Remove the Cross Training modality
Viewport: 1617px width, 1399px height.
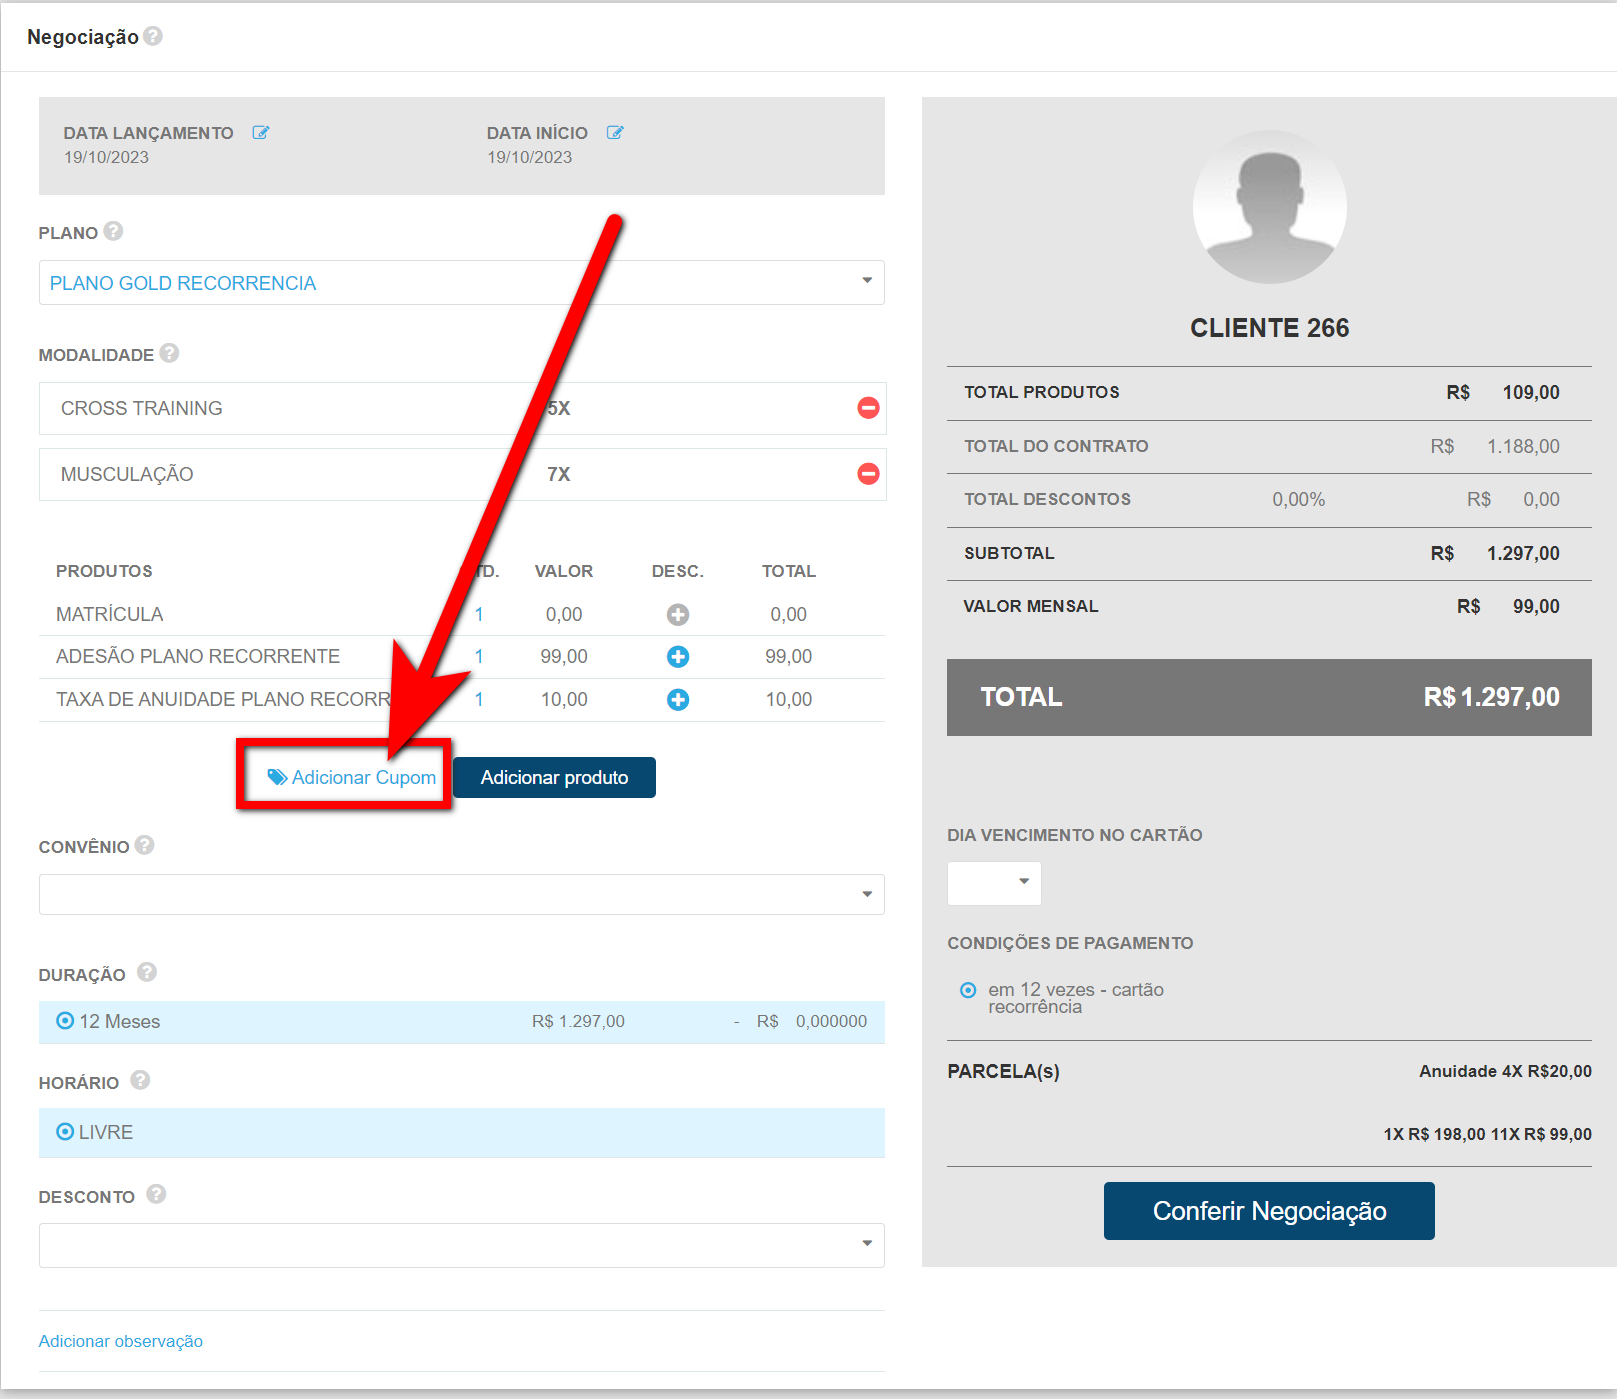(868, 408)
